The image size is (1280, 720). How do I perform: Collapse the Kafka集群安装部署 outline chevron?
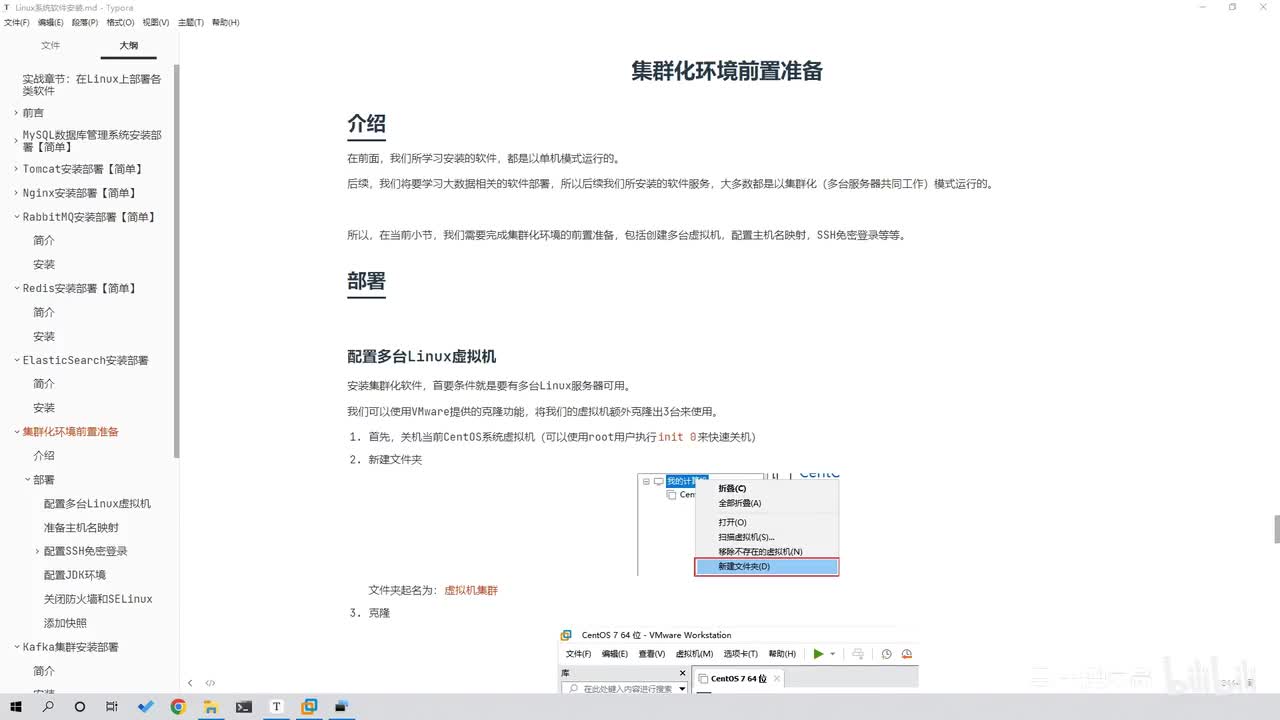[16, 647]
